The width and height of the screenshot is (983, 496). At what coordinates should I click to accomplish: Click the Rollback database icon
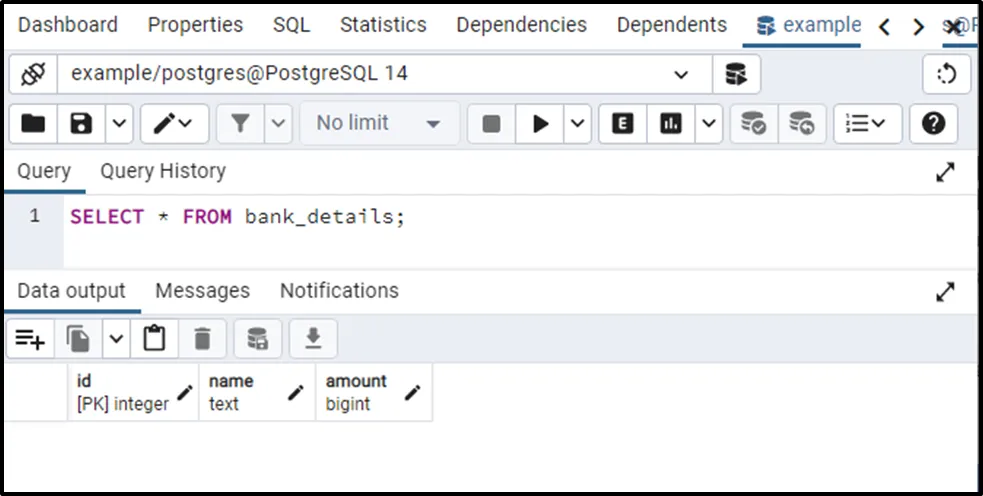pos(802,124)
